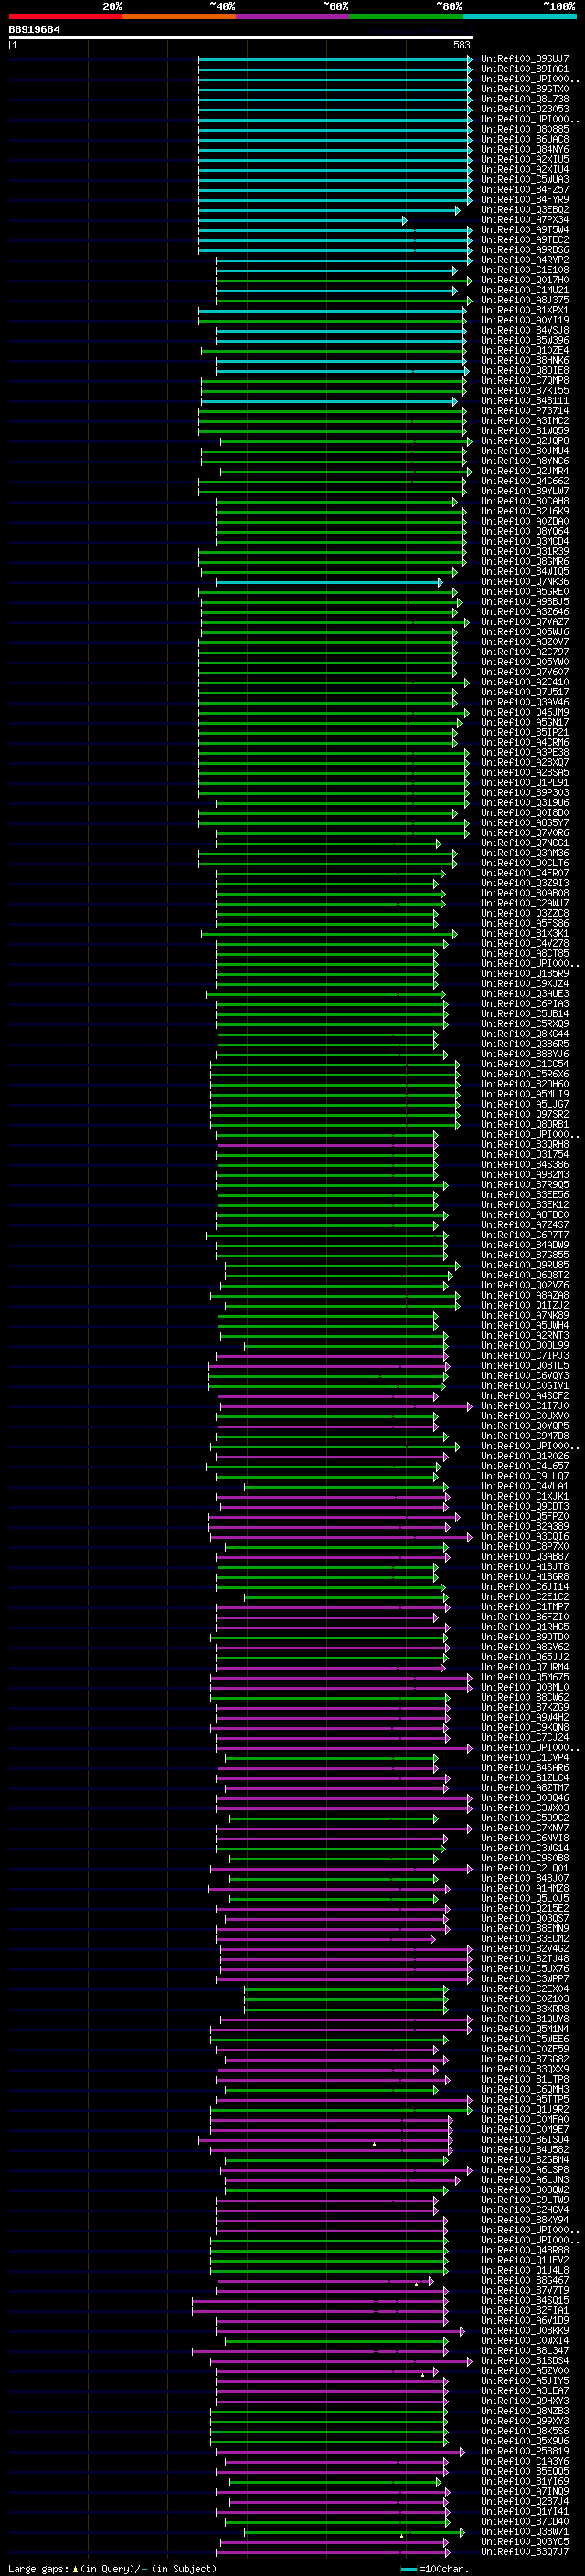The height and width of the screenshot is (2576, 585).
Task: Click hit label UniRef100_A7PX34
Action: (x=524, y=220)
